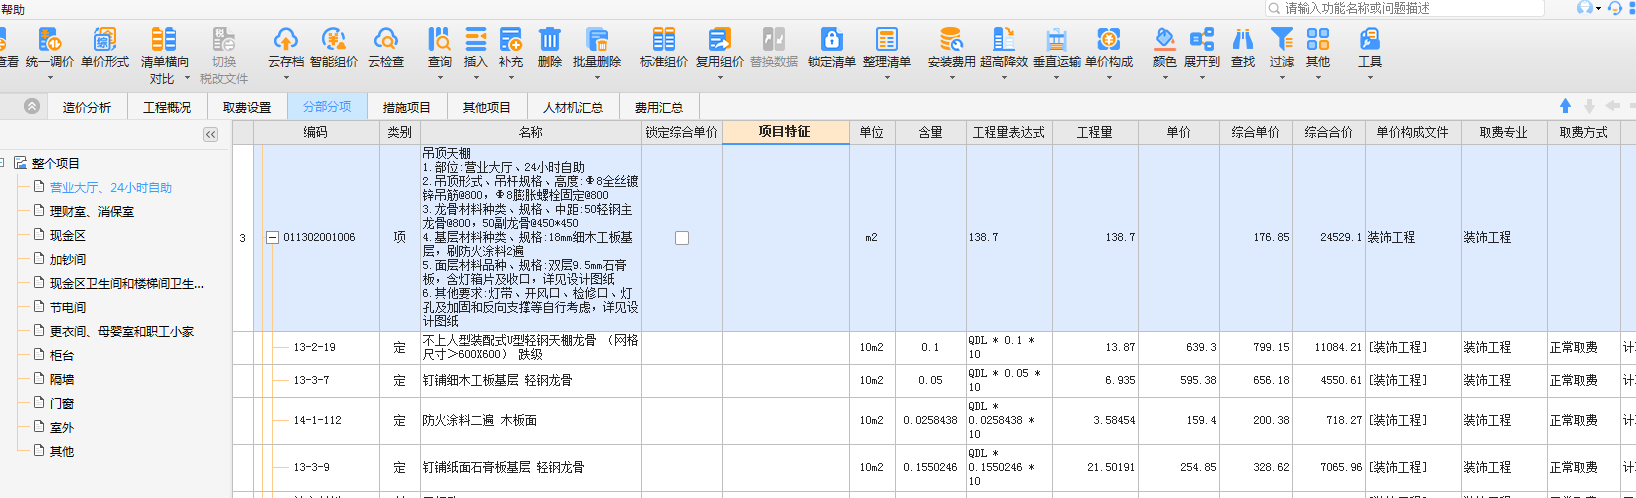Image resolution: width=1636 pixels, height=498 pixels.
Task: Click the 删除 trash icon
Action: 550,39
